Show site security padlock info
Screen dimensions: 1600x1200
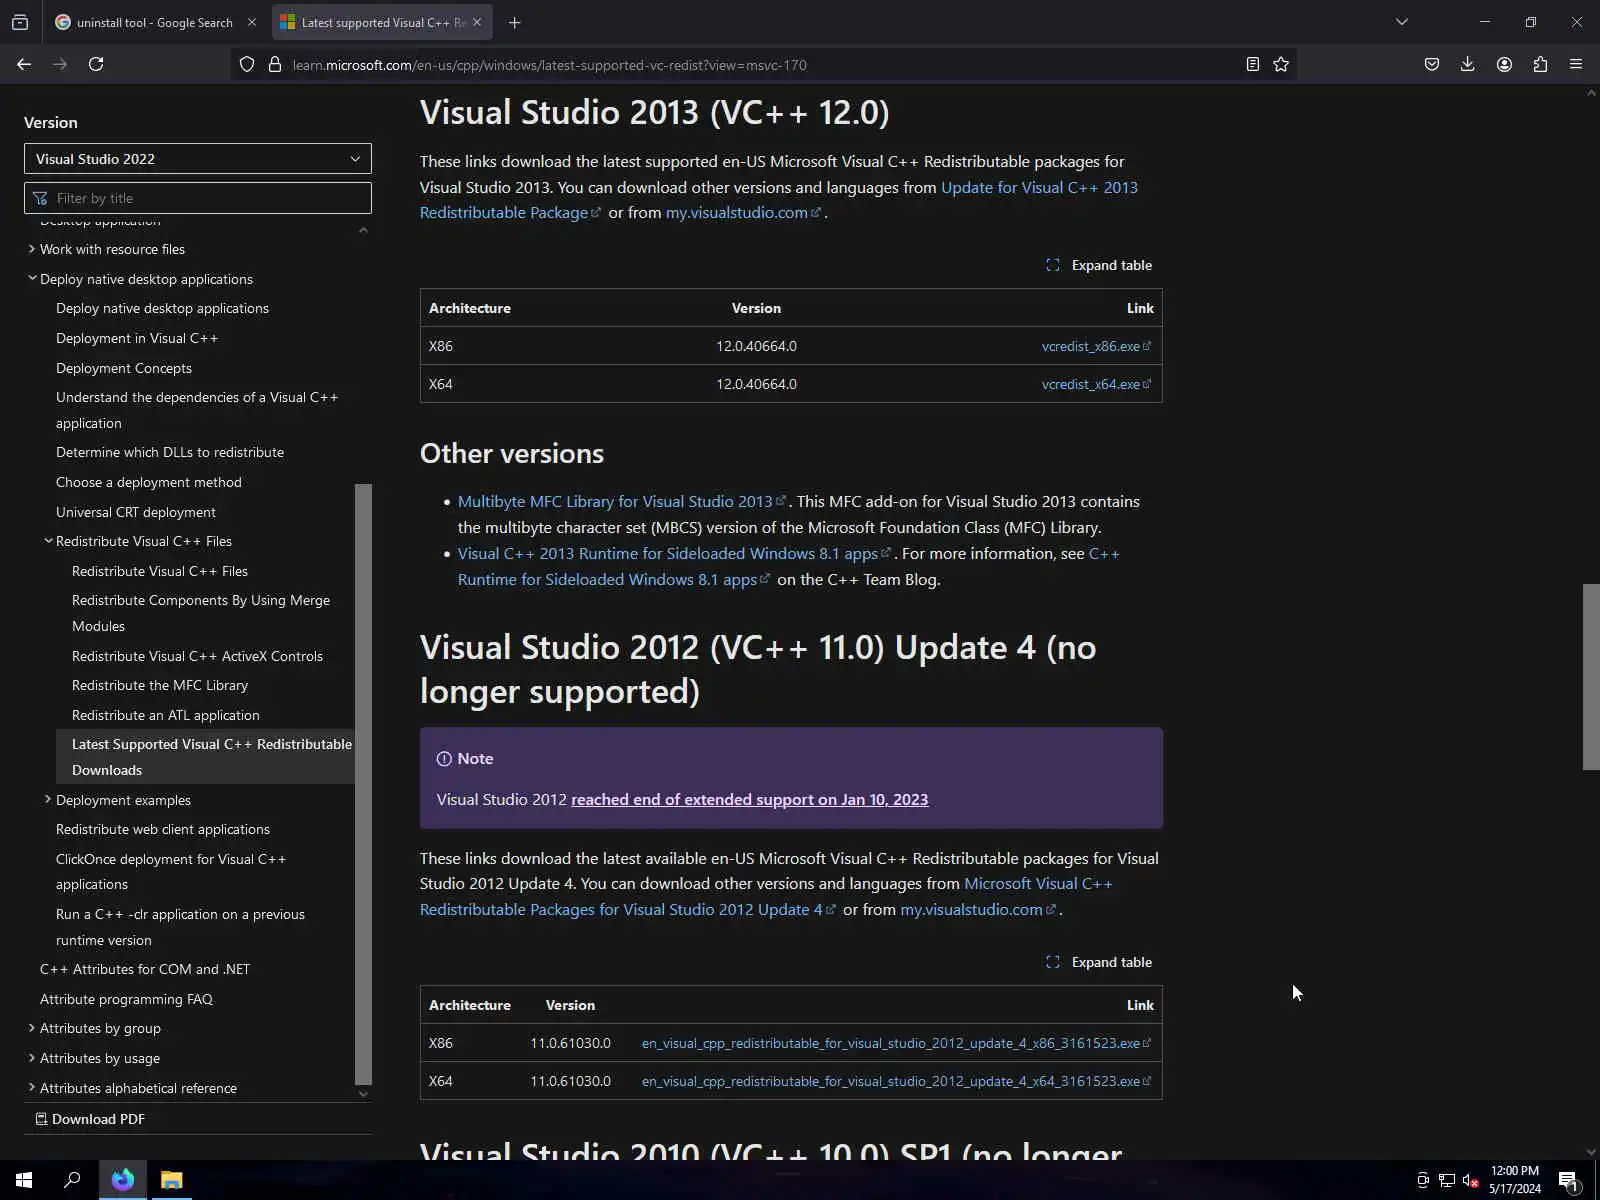tap(275, 65)
